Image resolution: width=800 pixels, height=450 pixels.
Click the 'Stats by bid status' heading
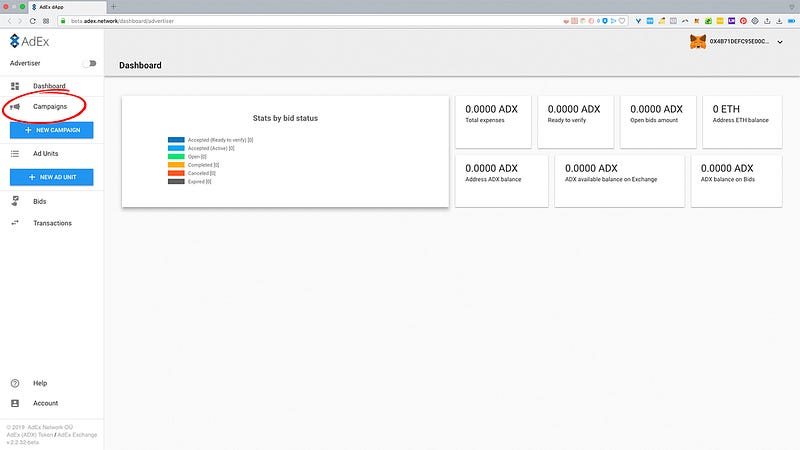tap(285, 118)
